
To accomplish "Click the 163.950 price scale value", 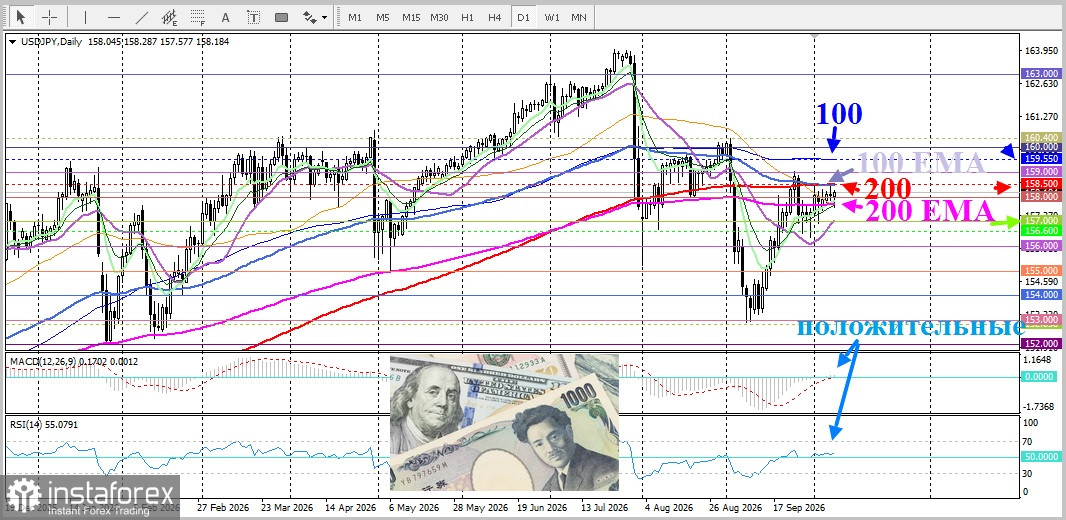I will click(x=1041, y=51).
